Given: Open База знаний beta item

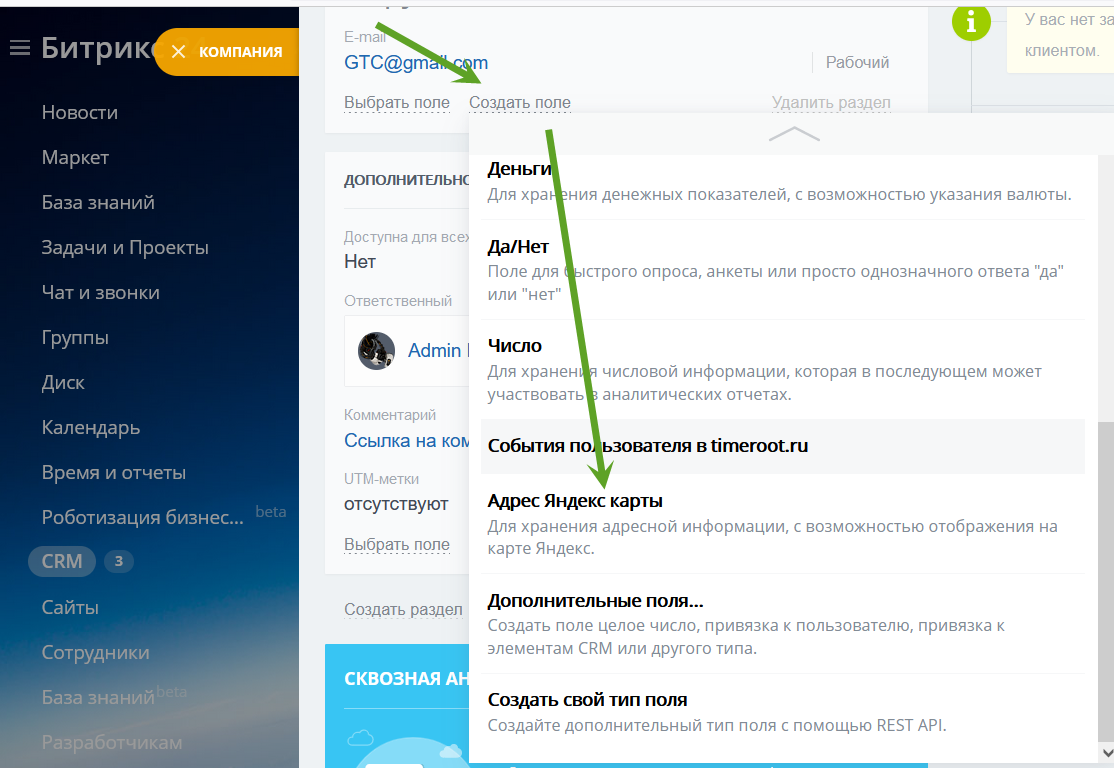Looking at the screenshot, I should click(x=97, y=697).
